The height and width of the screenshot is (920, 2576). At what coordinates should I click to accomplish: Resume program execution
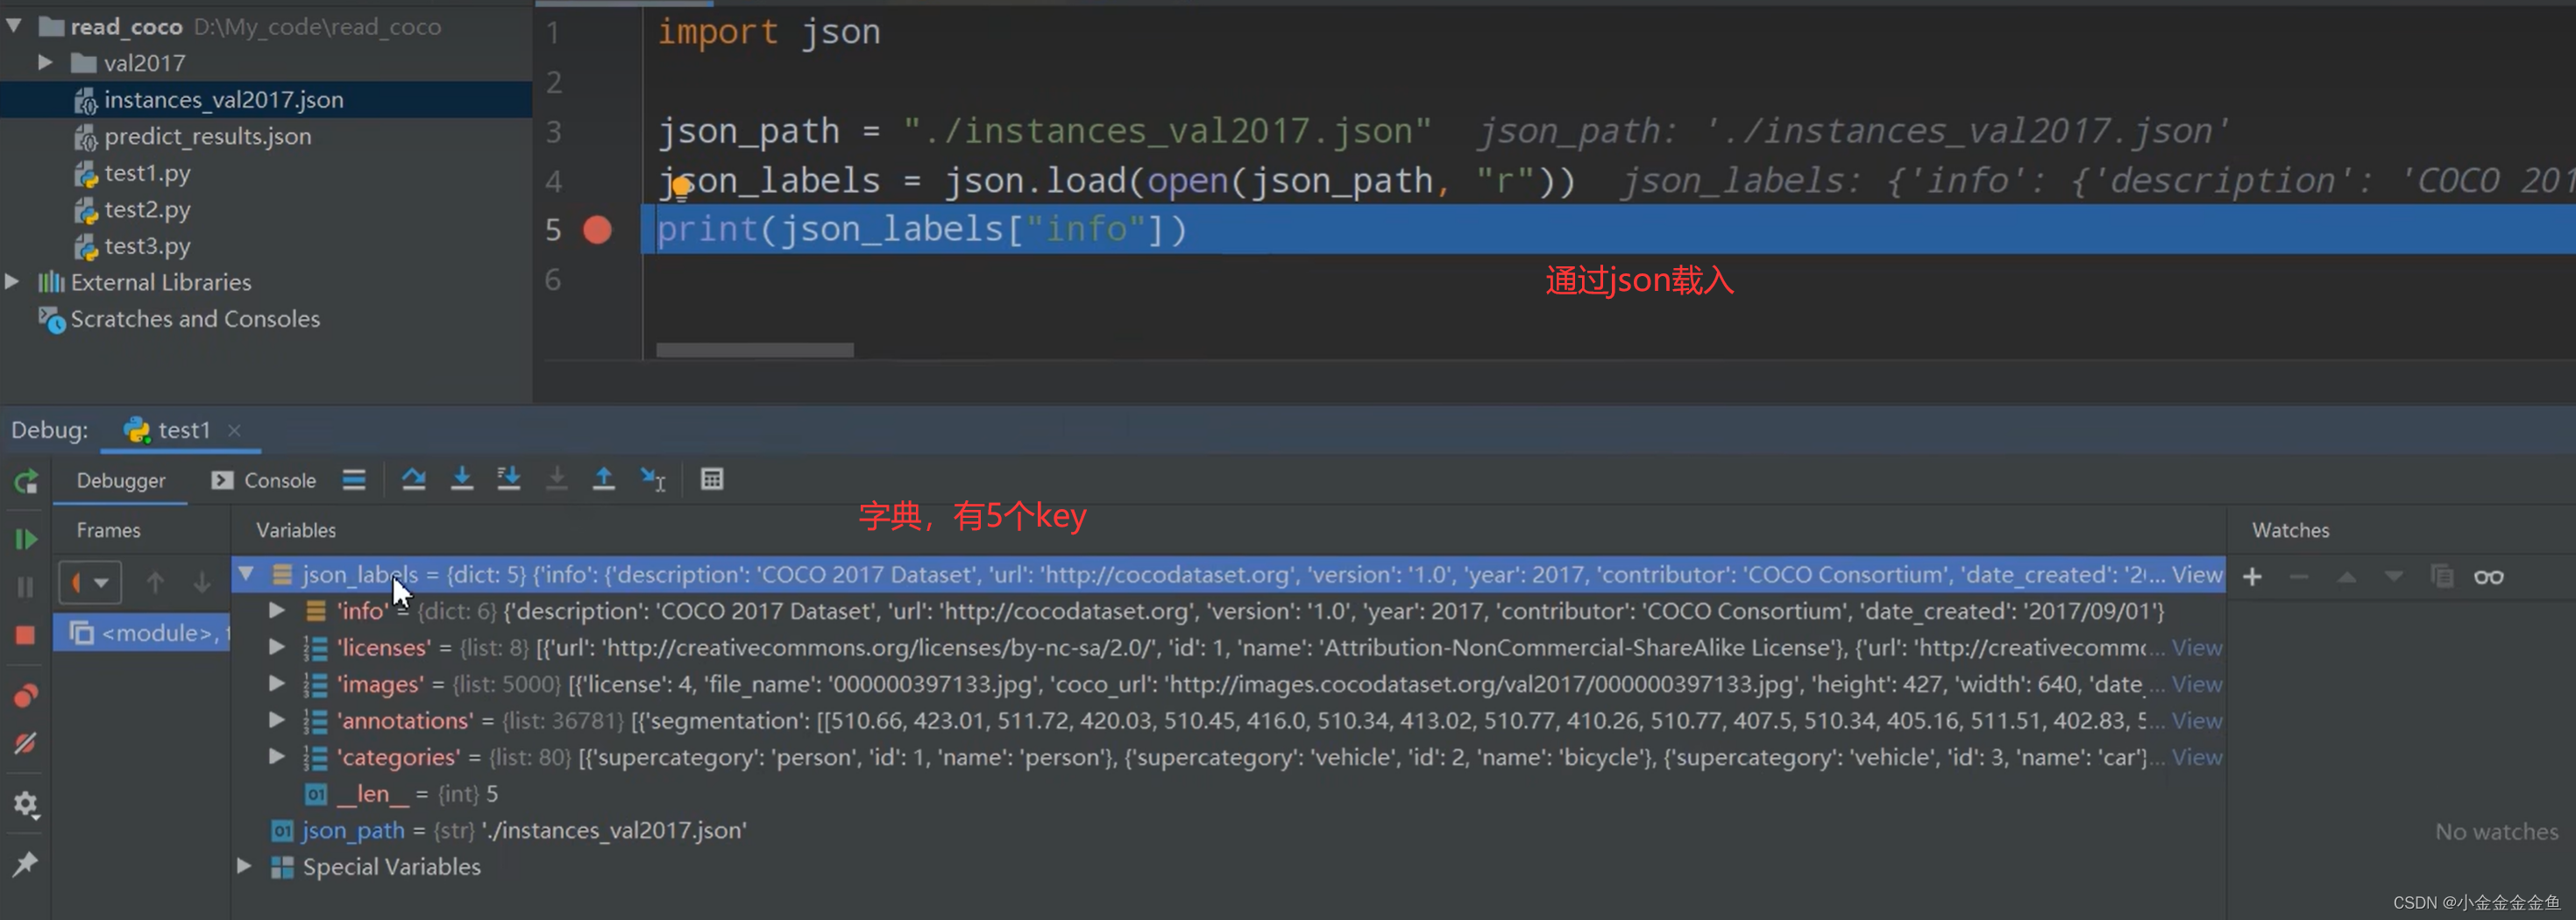coord(26,540)
